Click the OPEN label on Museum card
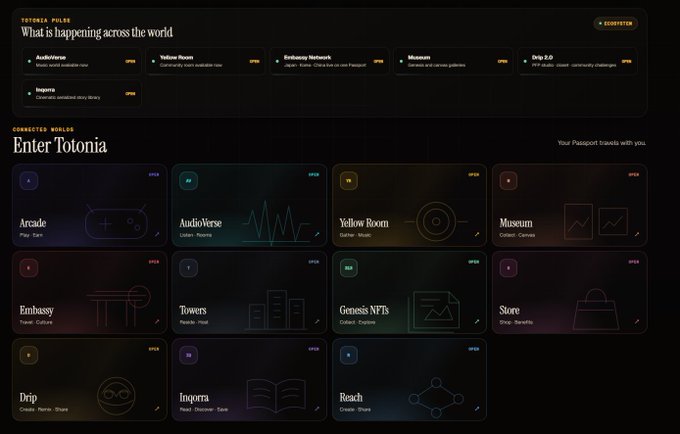680x434 pixels. [x=634, y=175]
